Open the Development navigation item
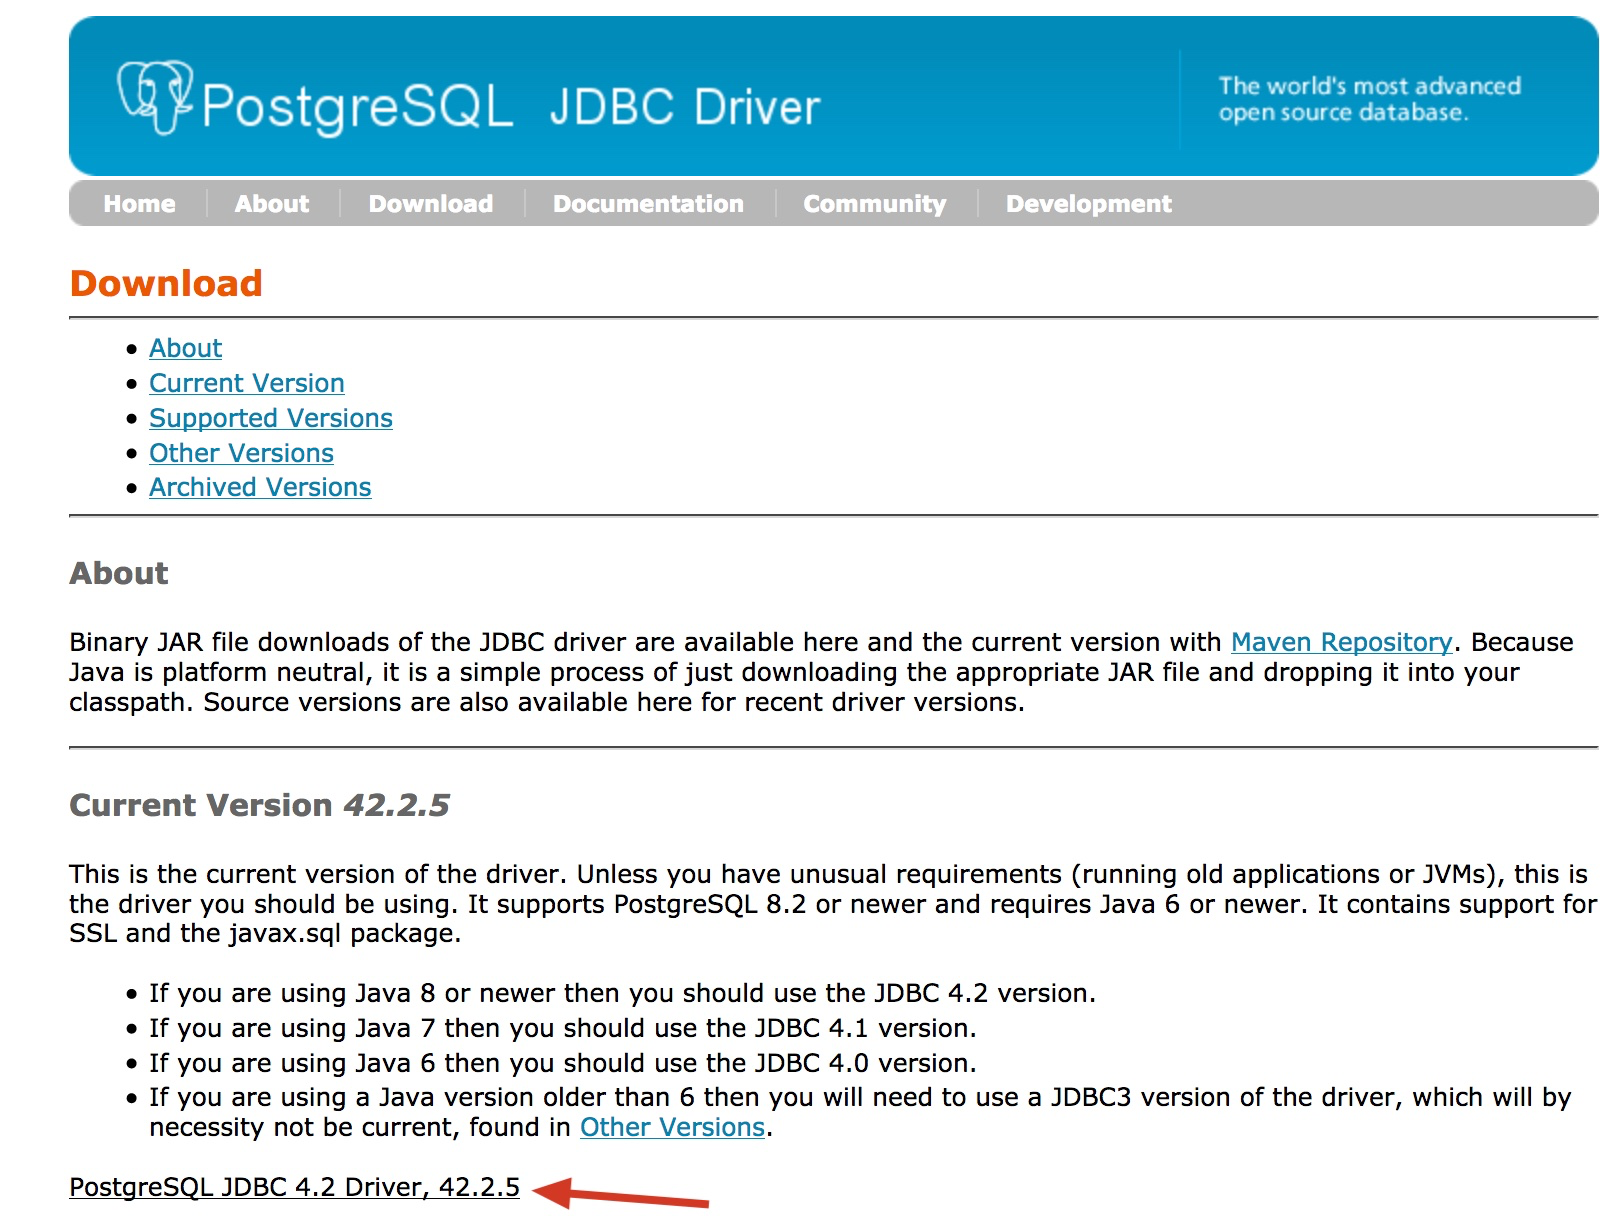The width and height of the screenshot is (1620, 1232). [1089, 204]
